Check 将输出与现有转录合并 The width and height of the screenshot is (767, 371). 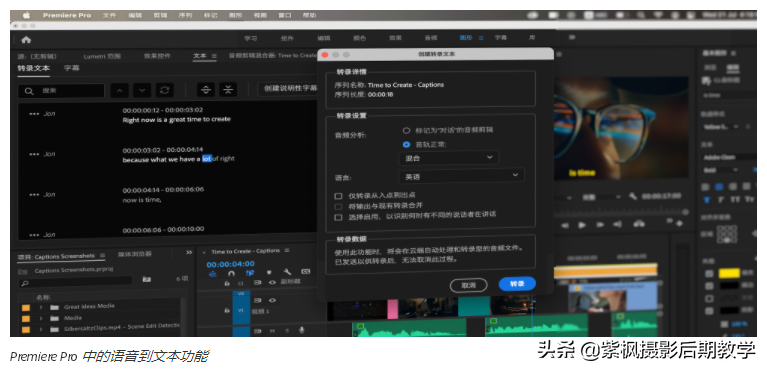coord(338,206)
